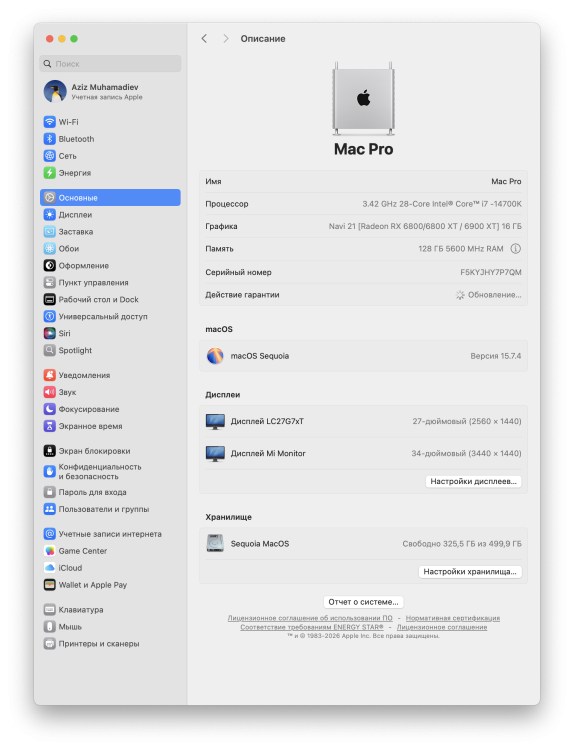Screen dimensions: 574x750
Task: Open the Звук speaker icon
Action: 50,392
